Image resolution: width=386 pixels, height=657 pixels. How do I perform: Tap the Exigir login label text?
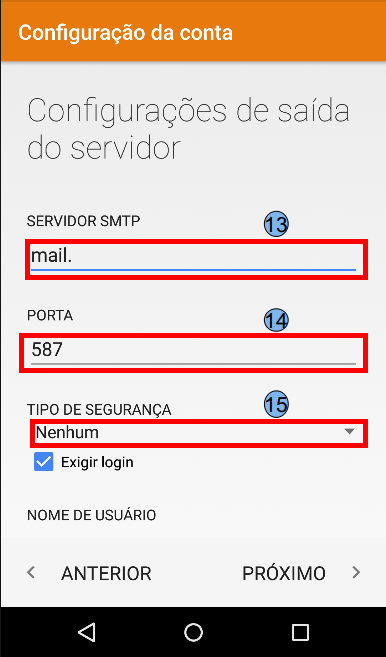97,462
